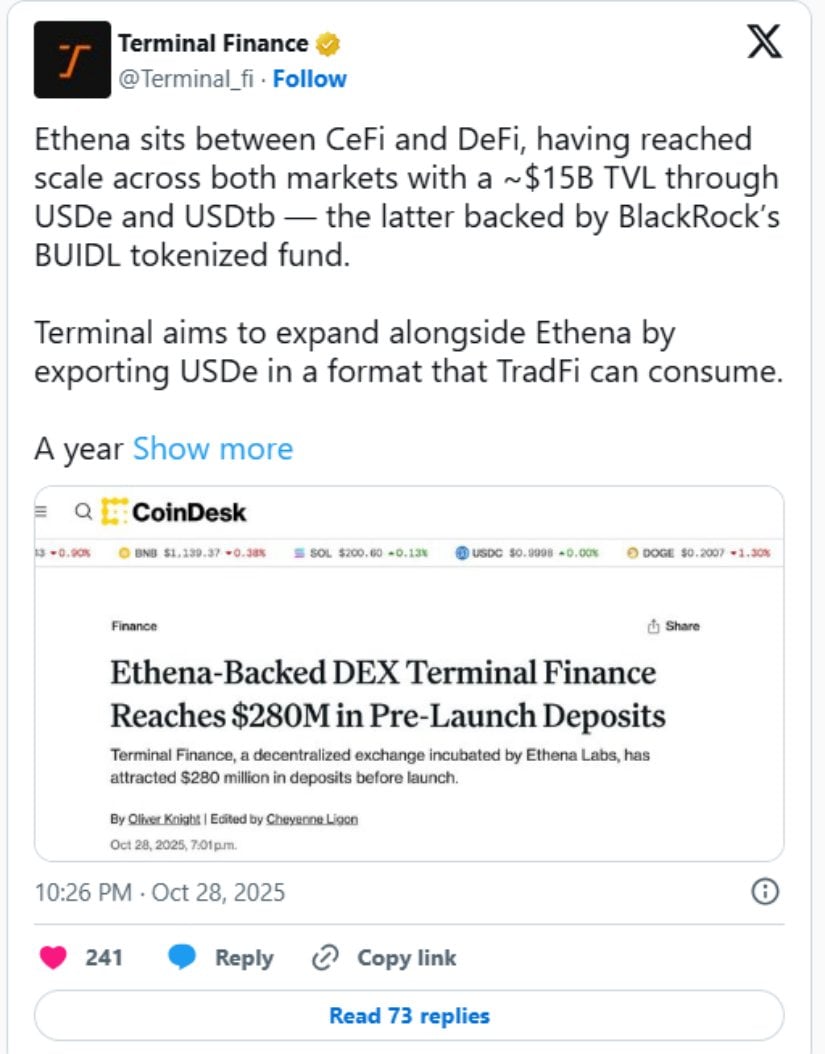Screen dimensions: 825x1054
Task: Click the verified gold checkmark badge
Action: tap(326, 42)
